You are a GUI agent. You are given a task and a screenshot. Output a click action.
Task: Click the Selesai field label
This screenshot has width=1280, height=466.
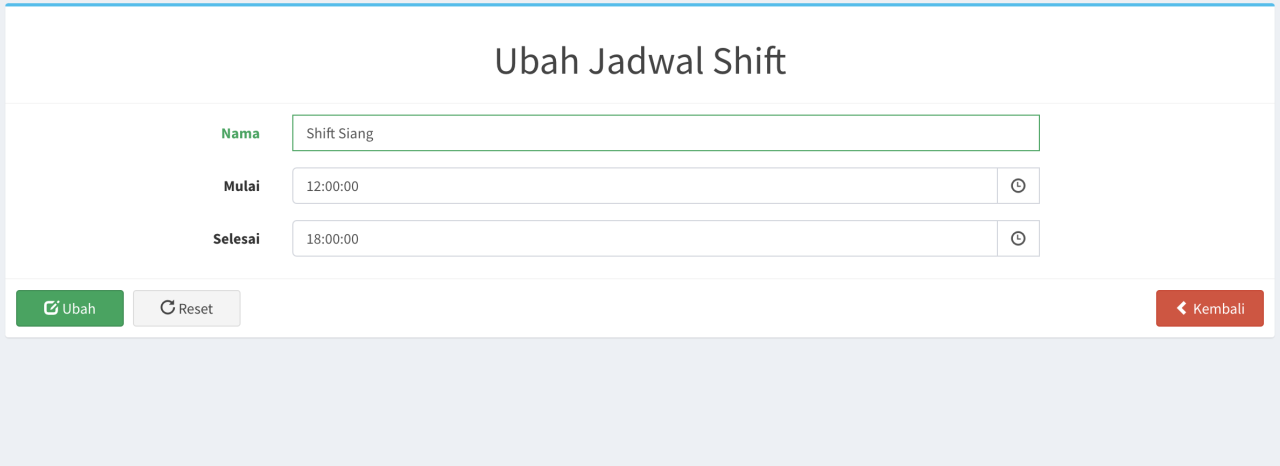click(x=236, y=239)
